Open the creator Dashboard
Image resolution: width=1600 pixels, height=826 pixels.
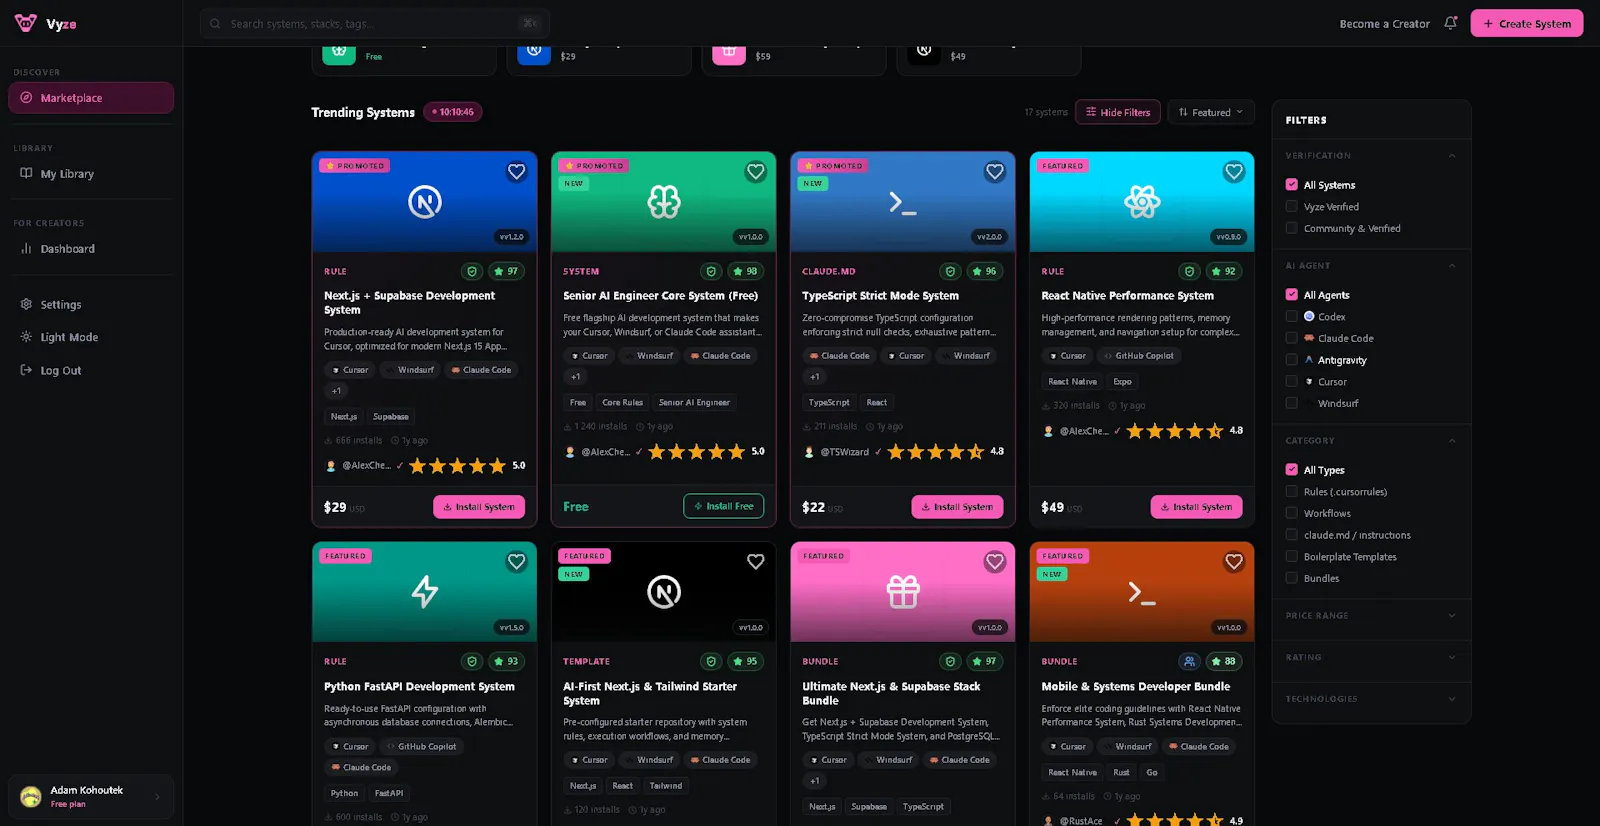click(91, 249)
